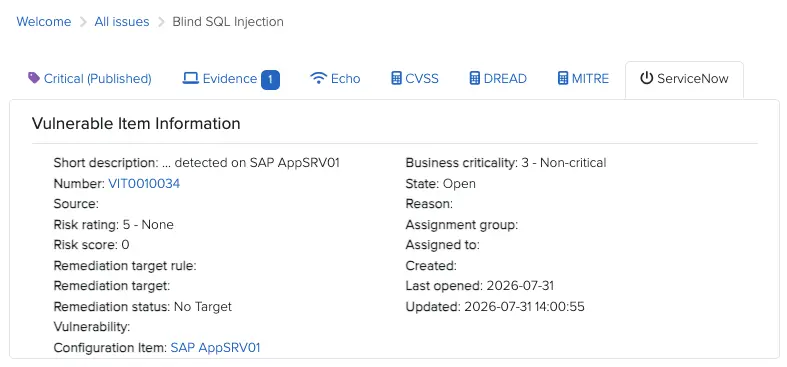Open the DREAD tab
Image resolution: width=787 pixels, height=367 pixels.
(x=498, y=79)
